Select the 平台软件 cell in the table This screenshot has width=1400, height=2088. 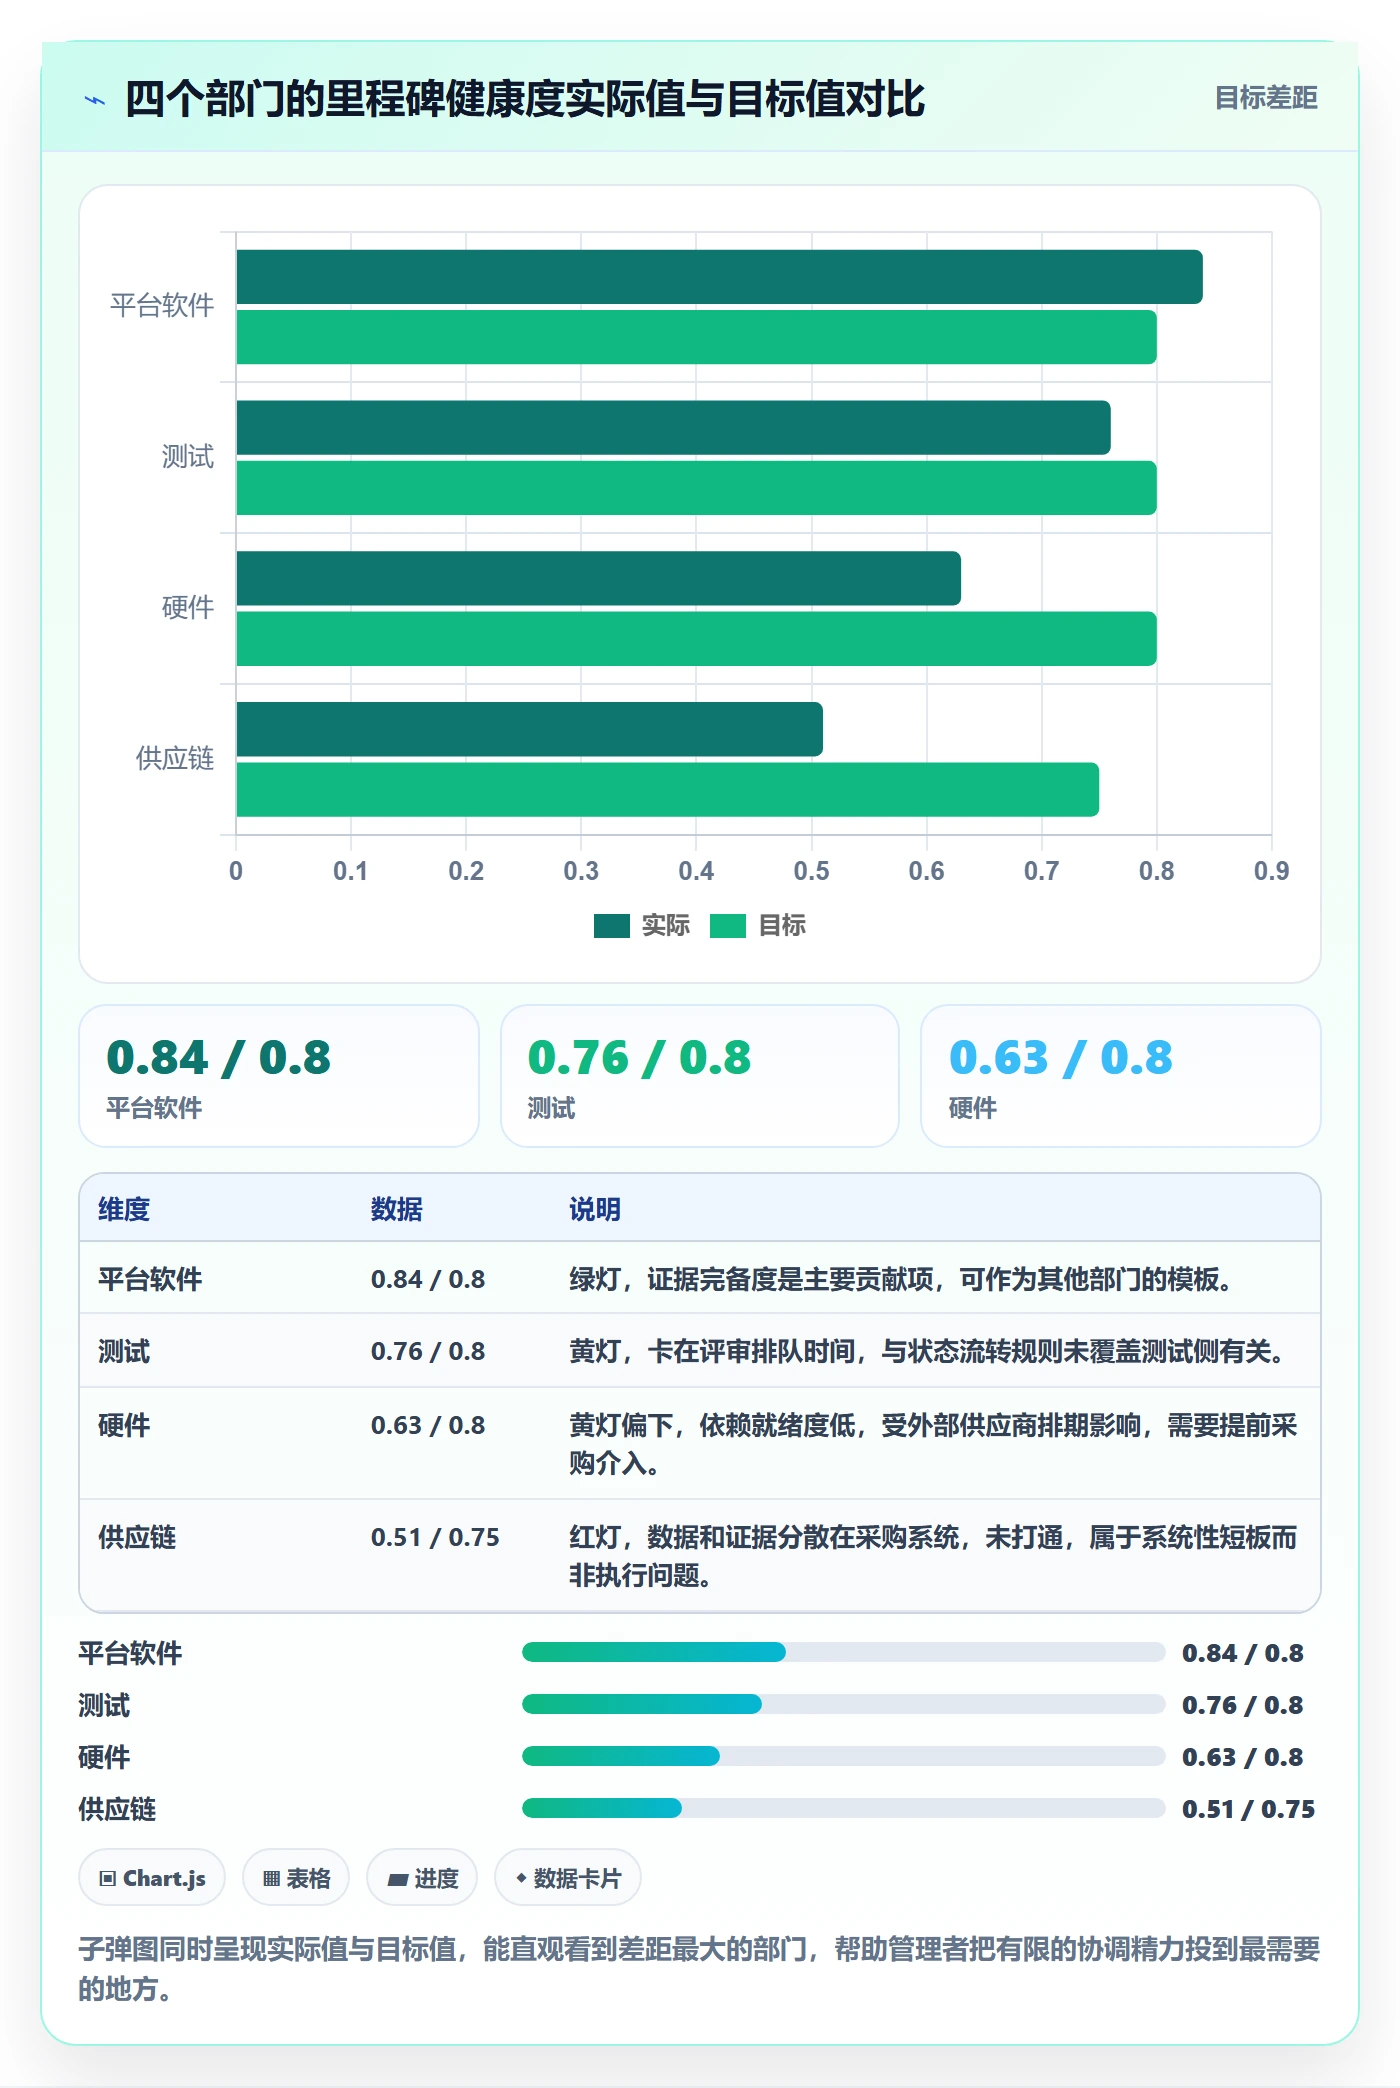click(x=150, y=1279)
